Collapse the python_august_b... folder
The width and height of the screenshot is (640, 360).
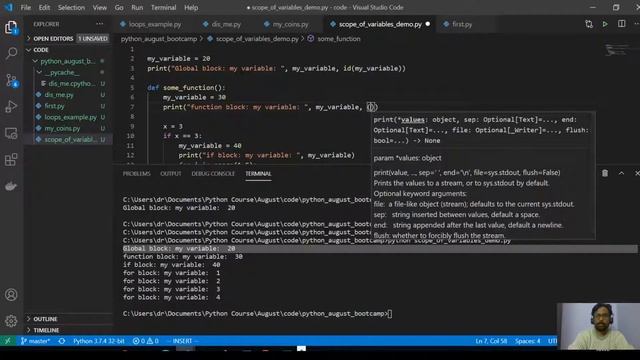click(68, 61)
